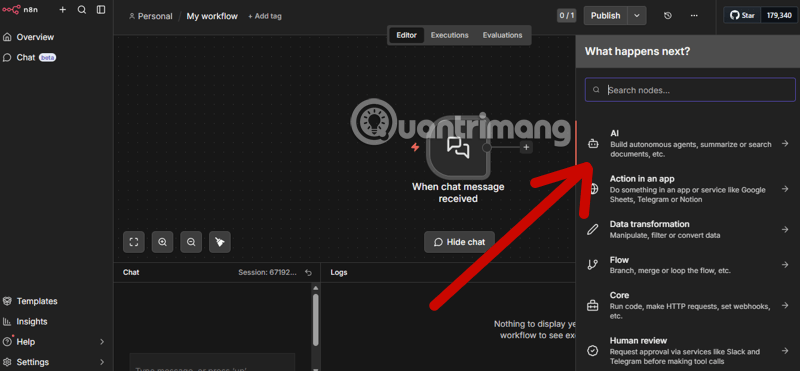Click the AI robot icon
Viewport: 800px width, 371px height.
pyautogui.click(x=592, y=144)
